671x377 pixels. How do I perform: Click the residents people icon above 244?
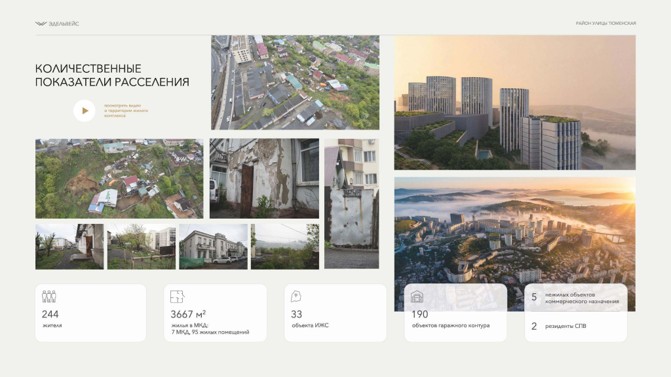pos(49,296)
